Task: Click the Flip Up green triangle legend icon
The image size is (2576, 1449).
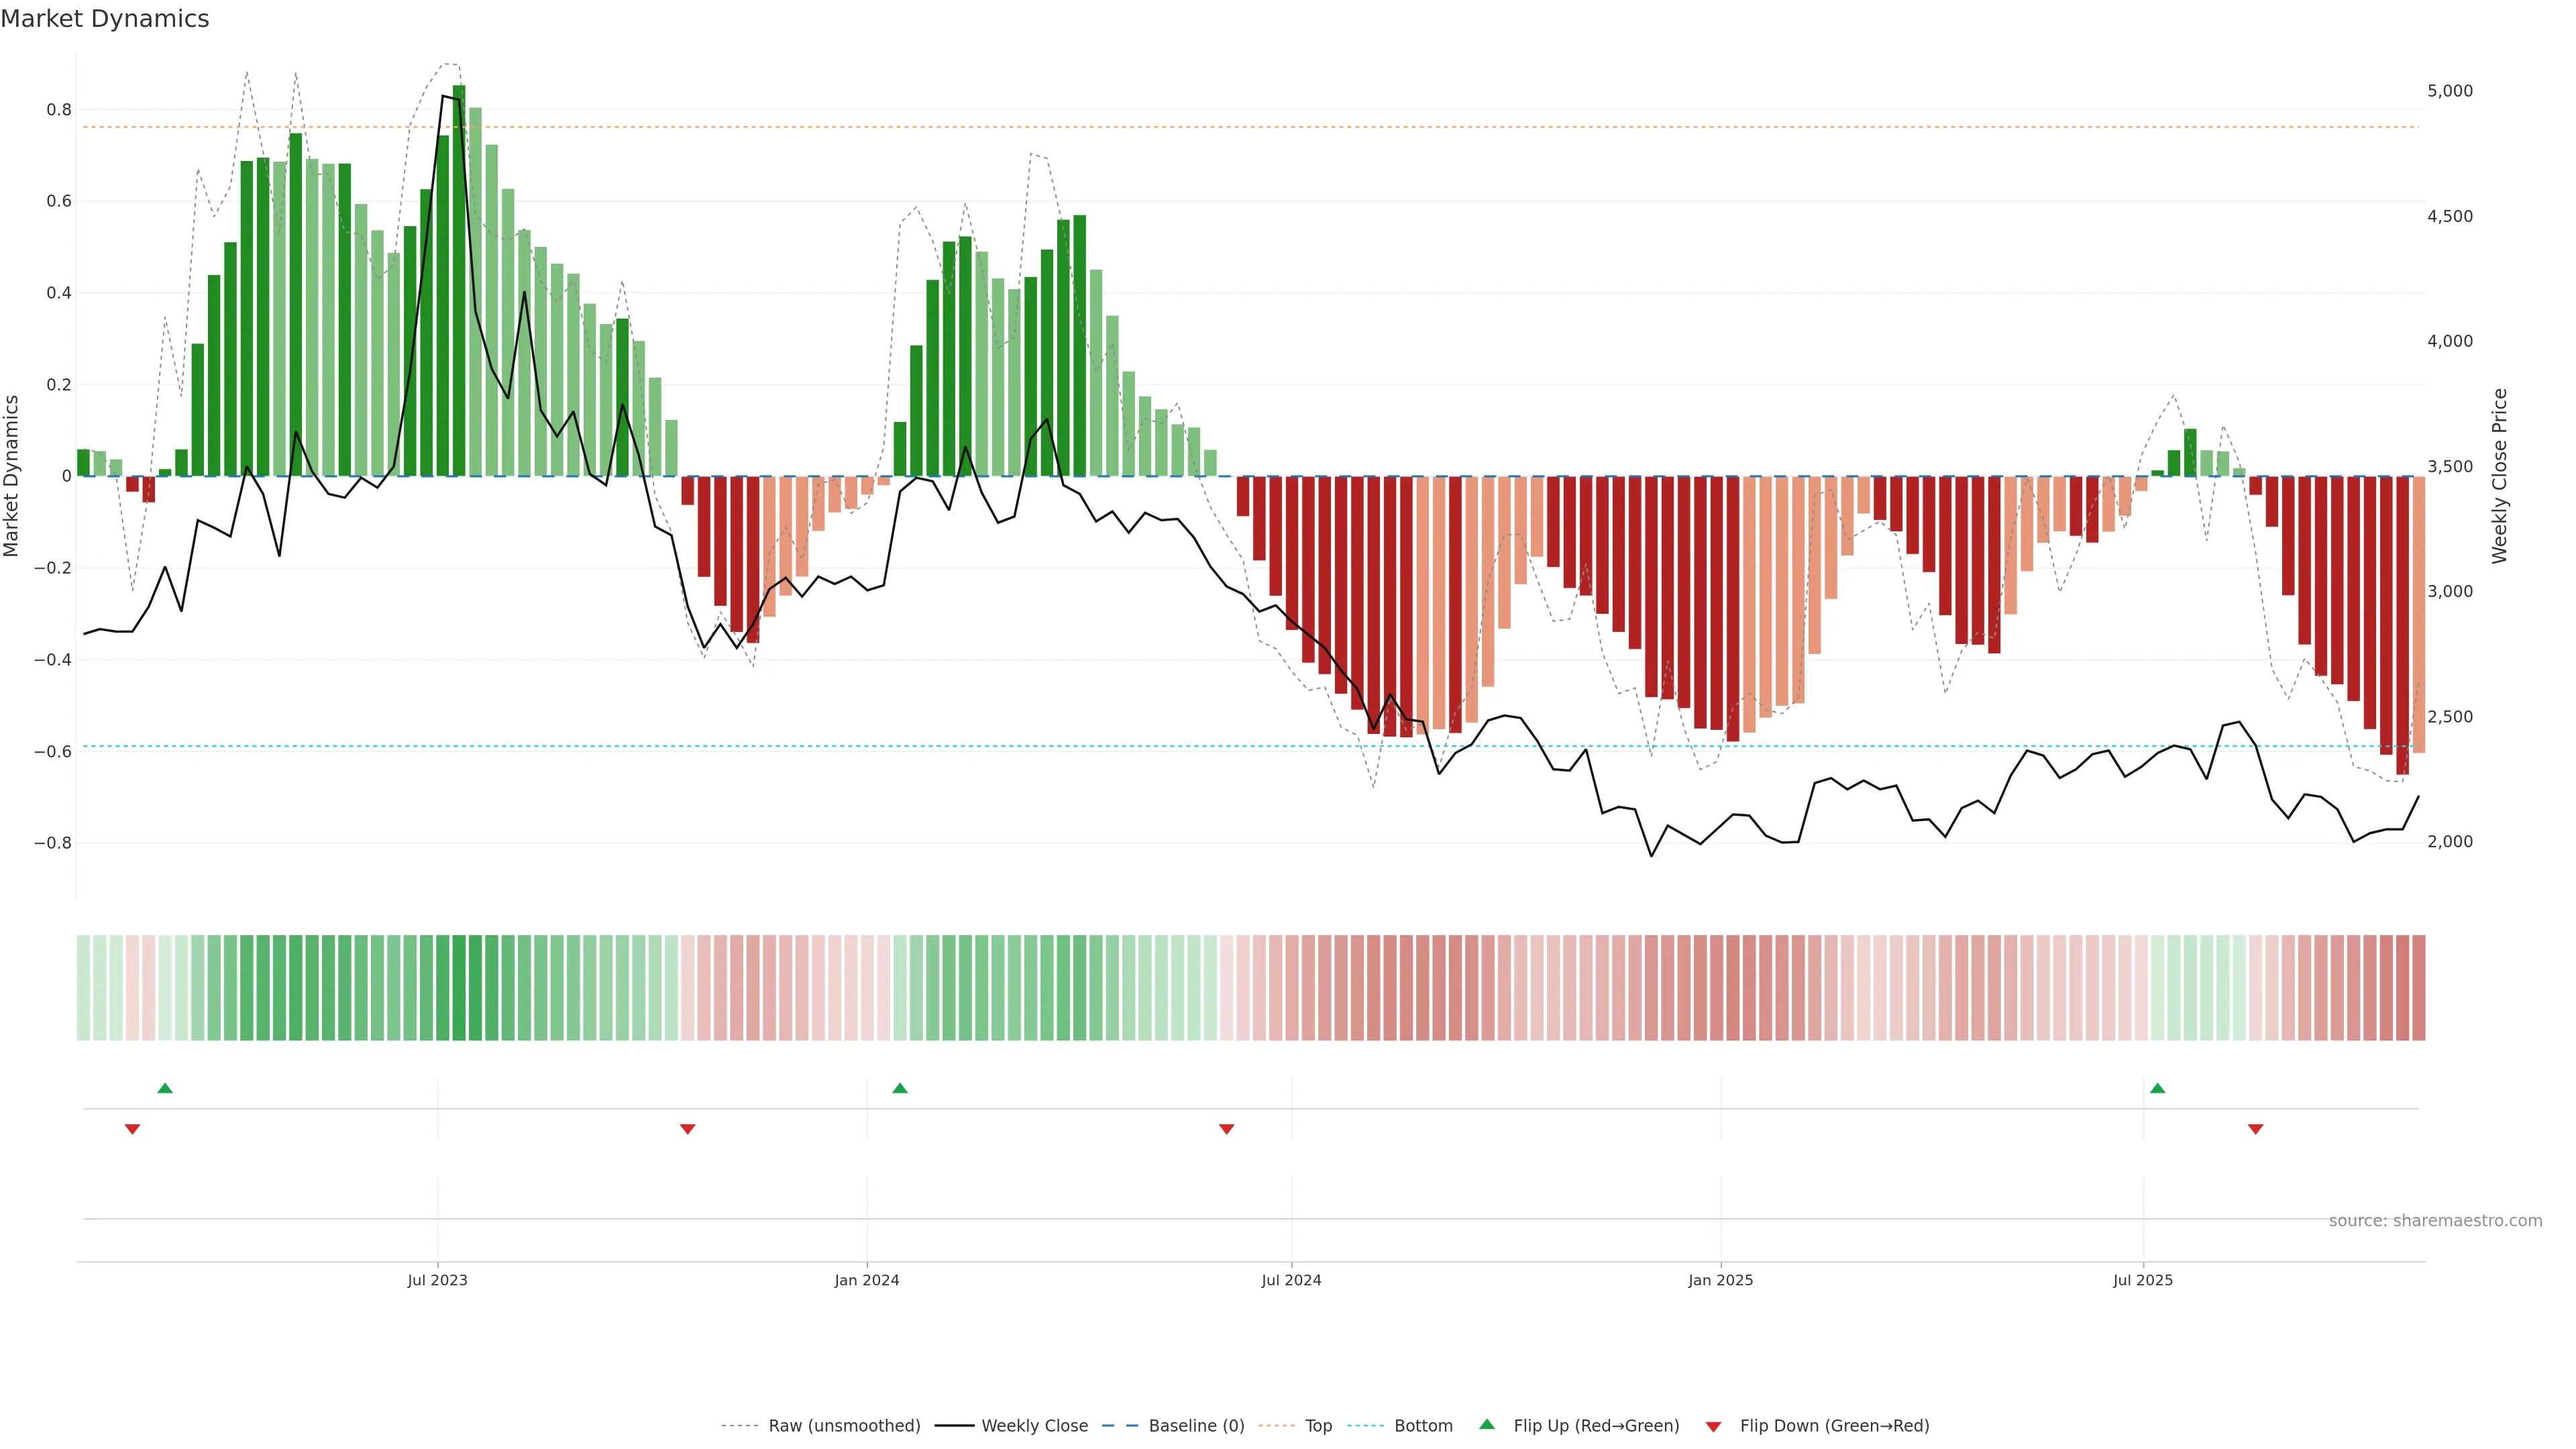Action: [x=1487, y=1424]
